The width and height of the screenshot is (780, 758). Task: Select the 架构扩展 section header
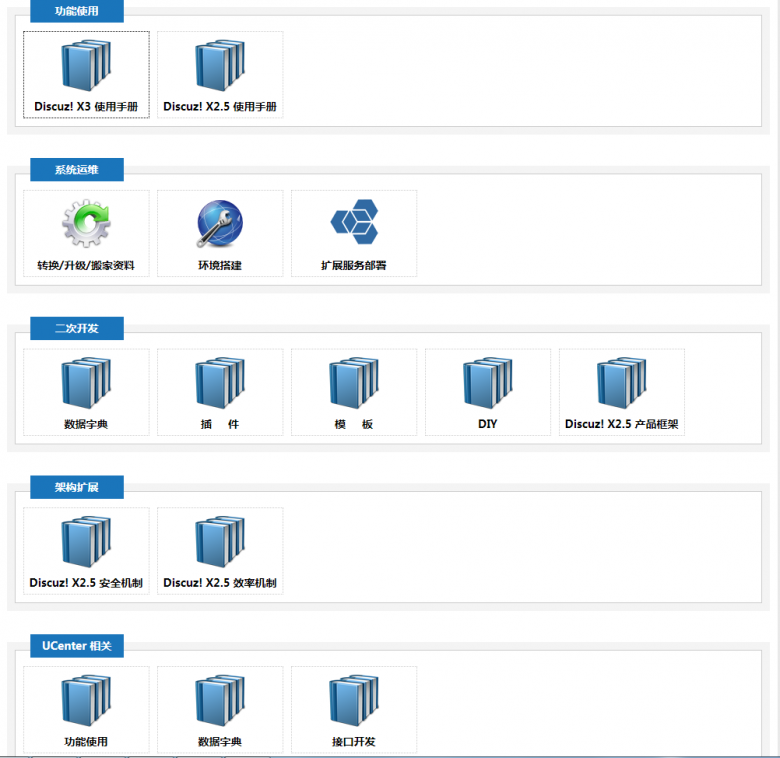click(77, 487)
